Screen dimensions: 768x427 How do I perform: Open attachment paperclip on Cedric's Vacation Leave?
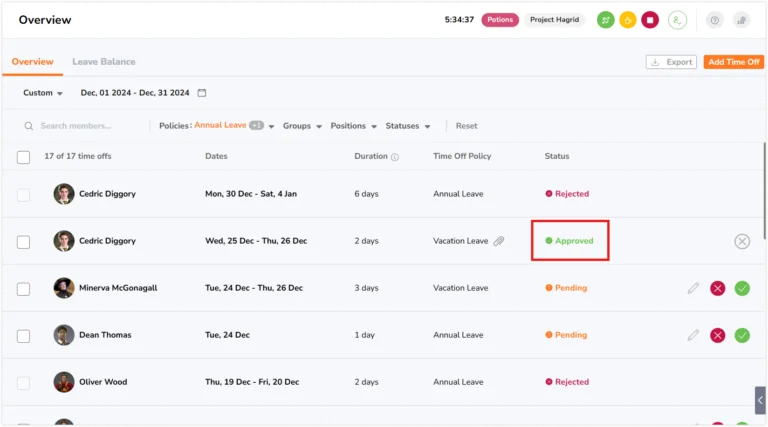pyautogui.click(x=499, y=241)
